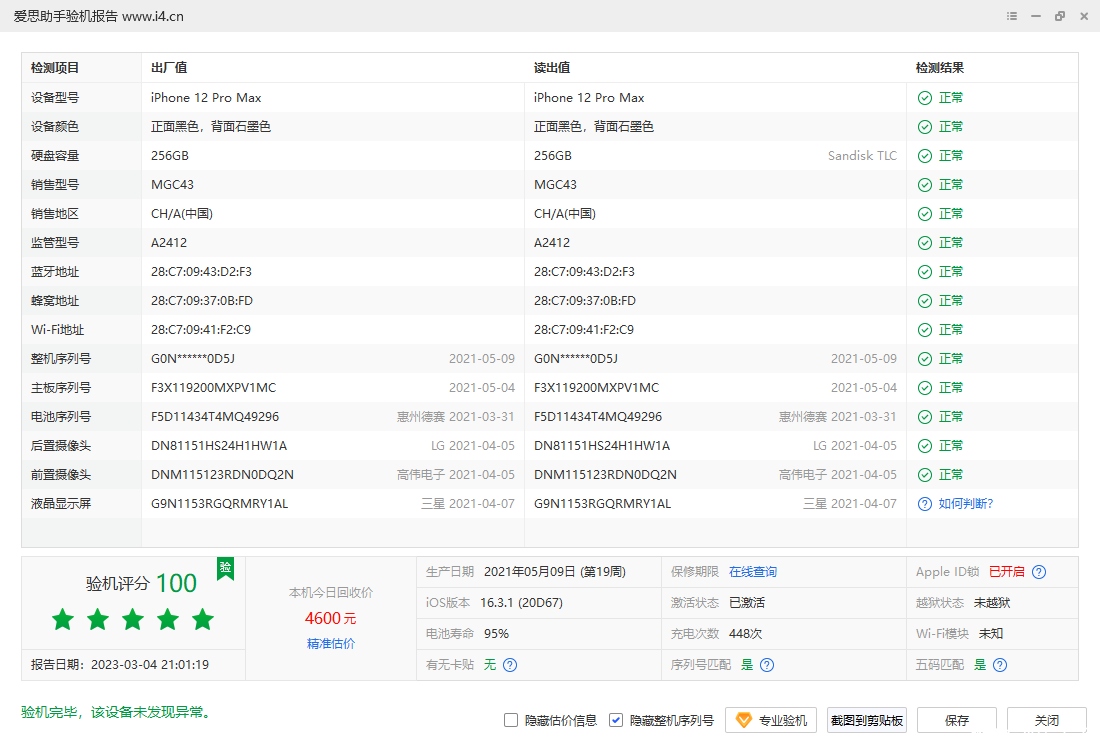The image size is (1100, 749).
Task: Click the 如何判断? link
Action: [x=966, y=504]
